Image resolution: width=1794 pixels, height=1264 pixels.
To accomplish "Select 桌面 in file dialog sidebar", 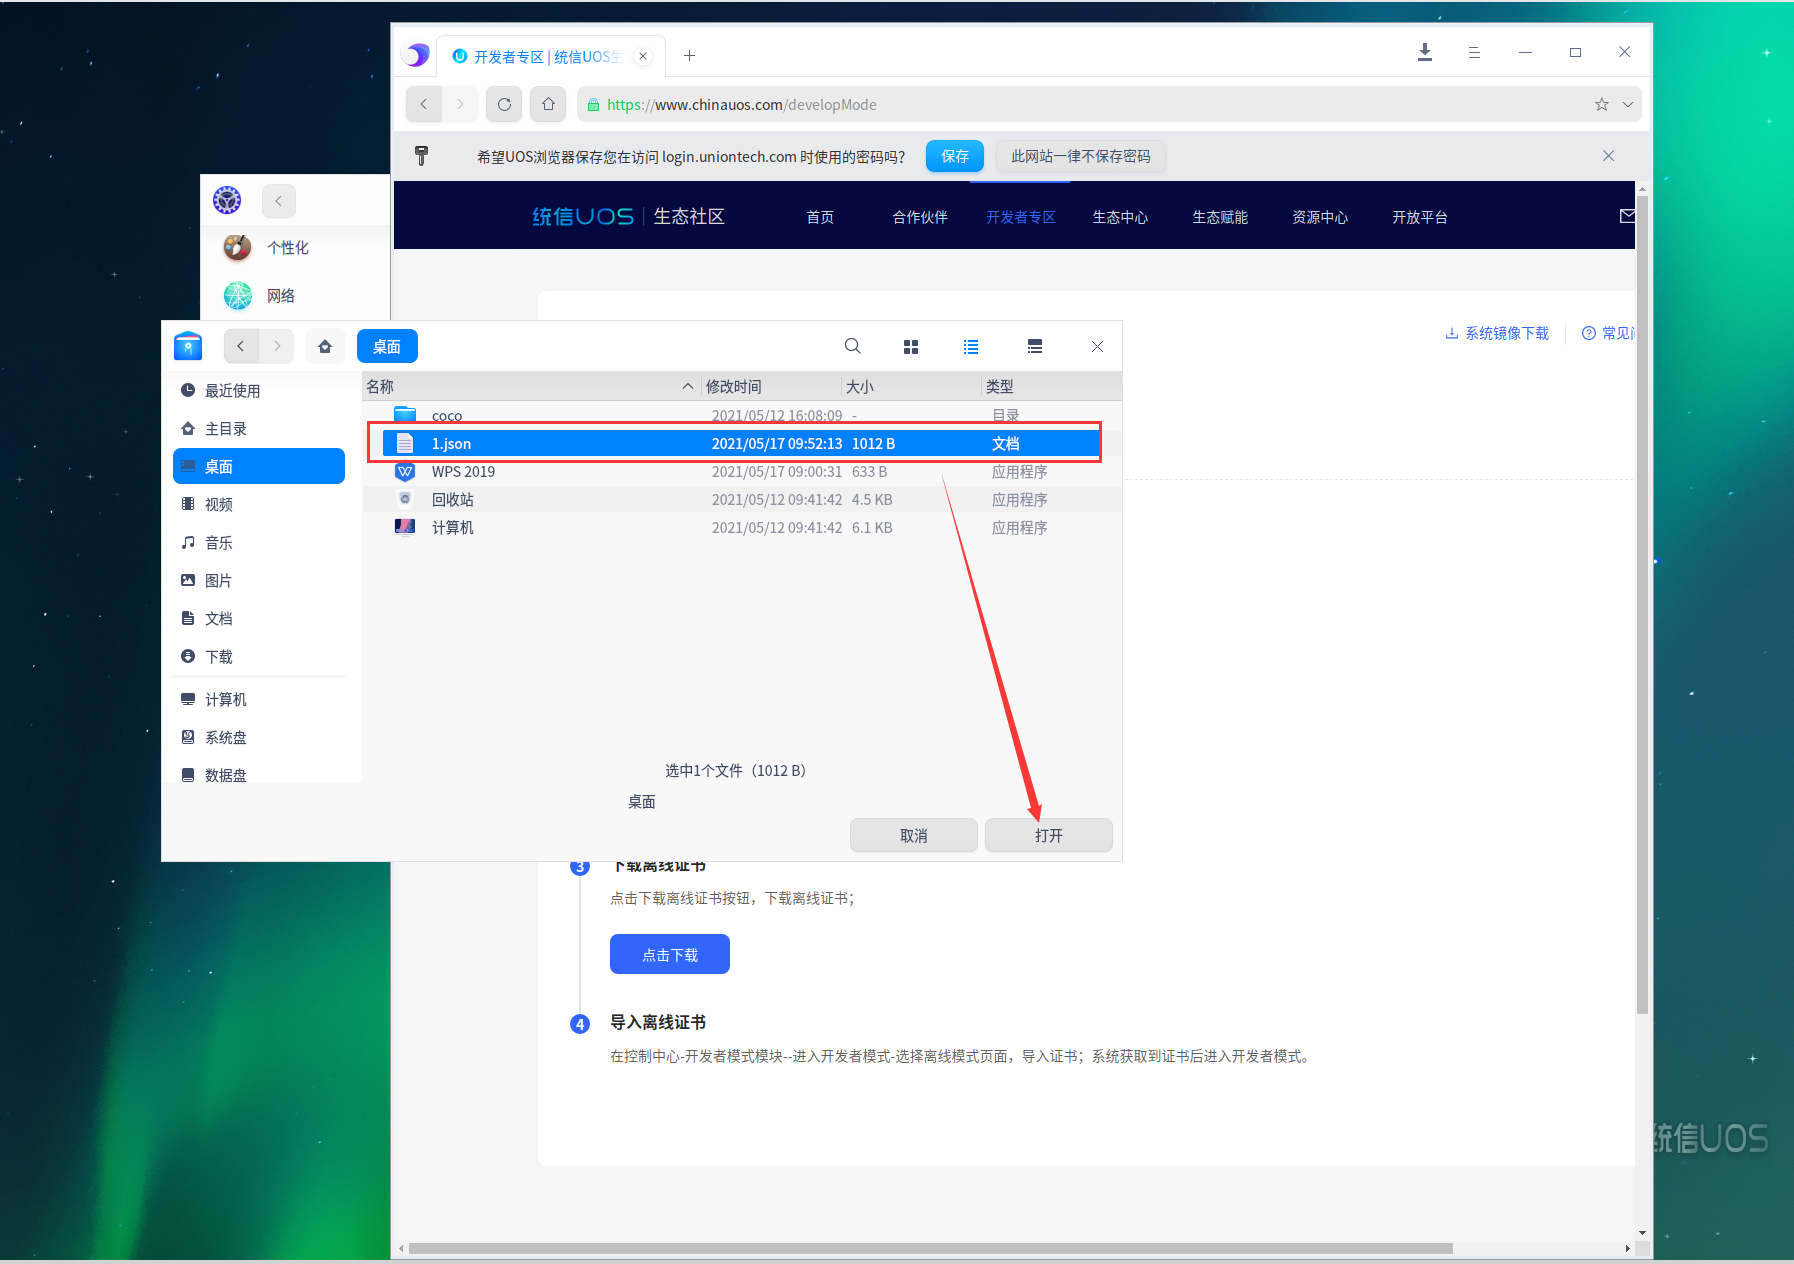I will click(259, 466).
